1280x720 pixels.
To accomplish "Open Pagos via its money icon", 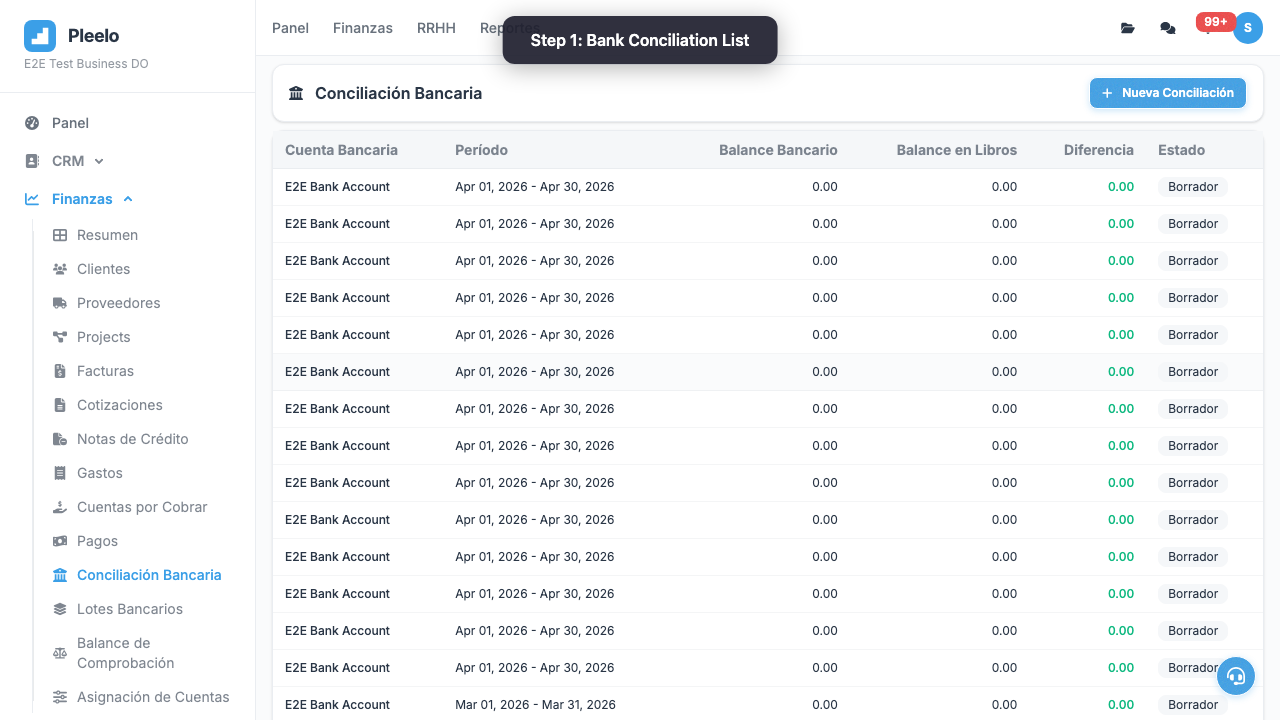I will [60, 541].
